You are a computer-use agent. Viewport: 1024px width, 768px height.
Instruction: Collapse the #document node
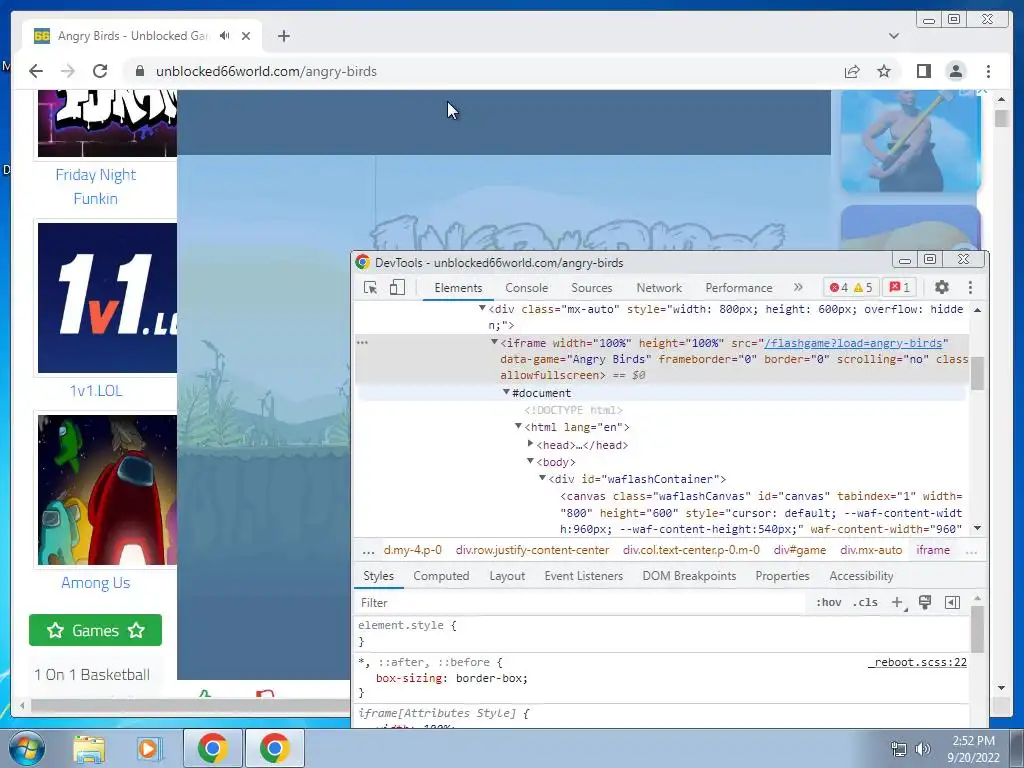tap(506, 392)
